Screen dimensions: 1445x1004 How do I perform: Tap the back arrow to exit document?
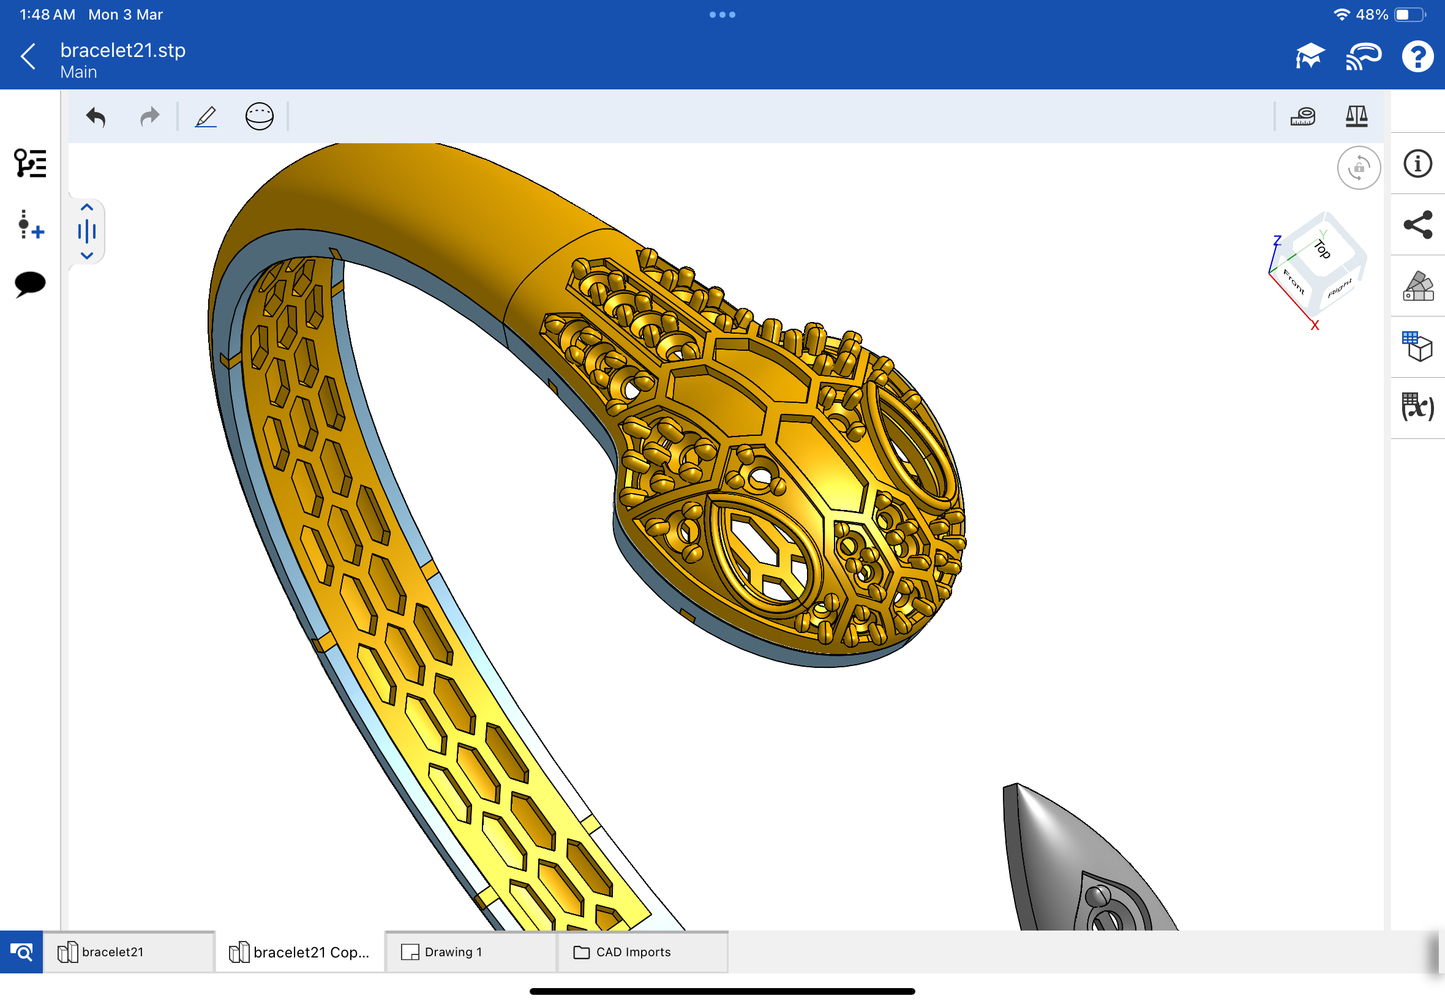click(x=29, y=57)
